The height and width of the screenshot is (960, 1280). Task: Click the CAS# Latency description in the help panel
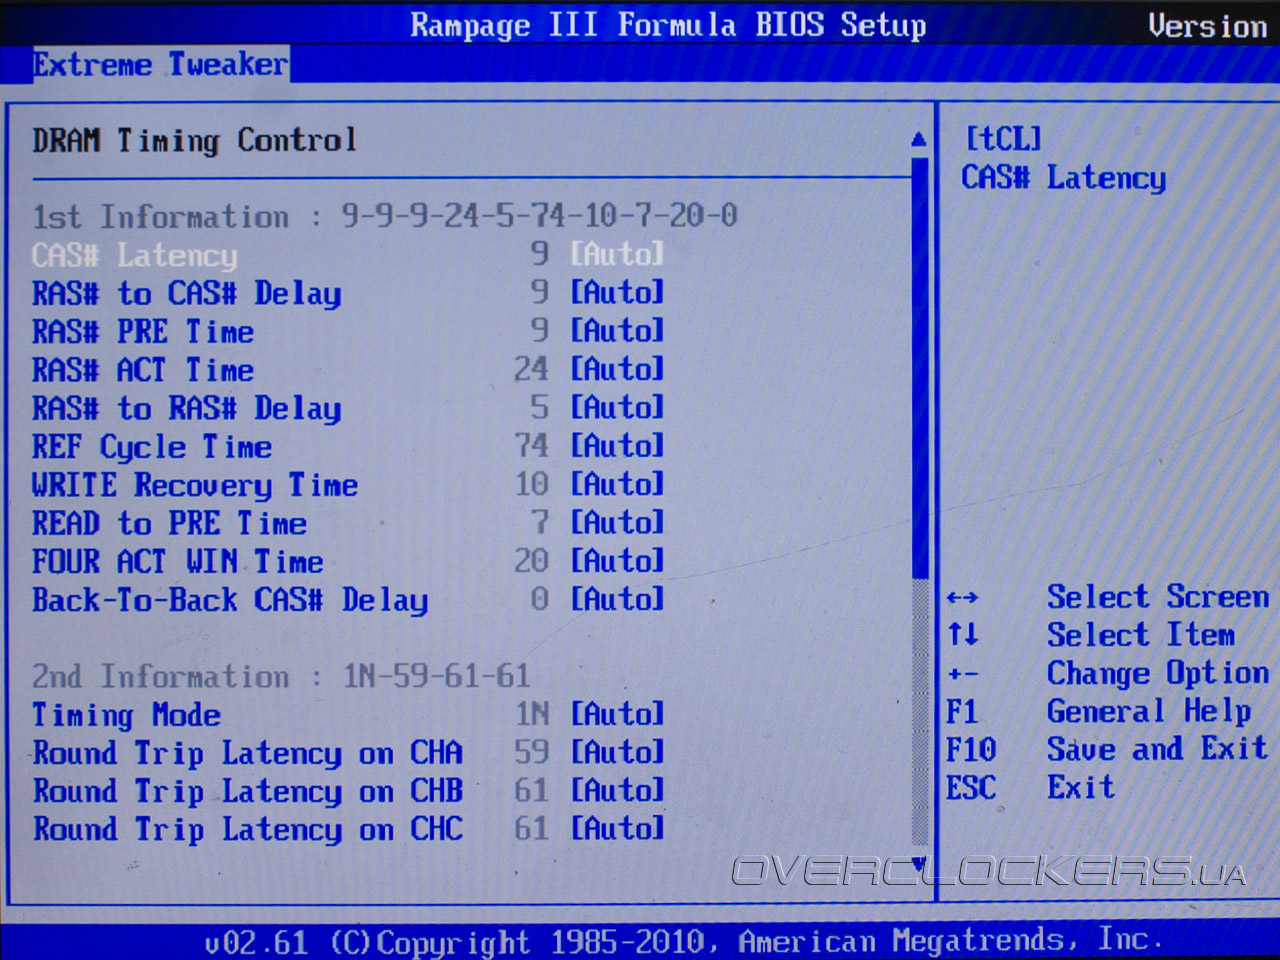coord(1064,178)
